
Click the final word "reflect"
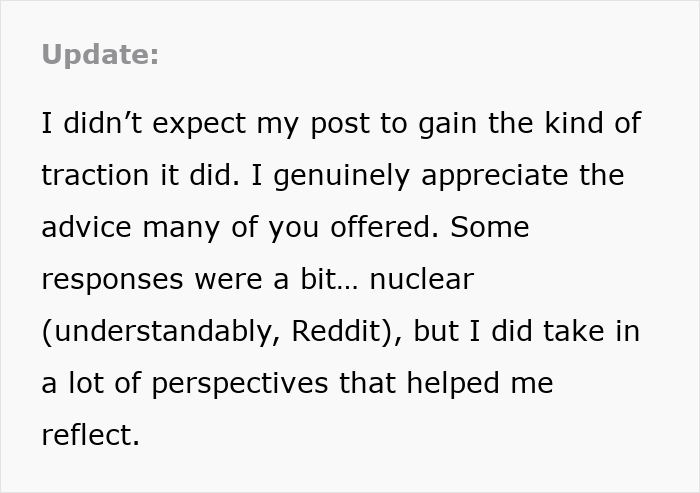click(x=87, y=436)
